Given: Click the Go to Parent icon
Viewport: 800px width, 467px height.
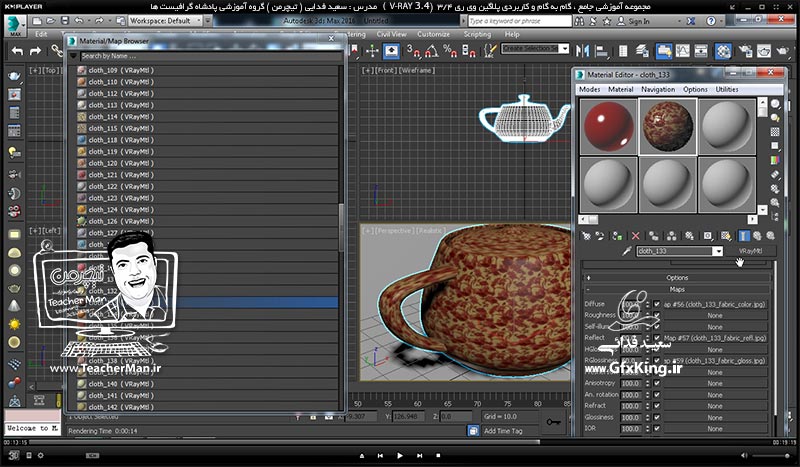Looking at the screenshot, I should point(758,236).
